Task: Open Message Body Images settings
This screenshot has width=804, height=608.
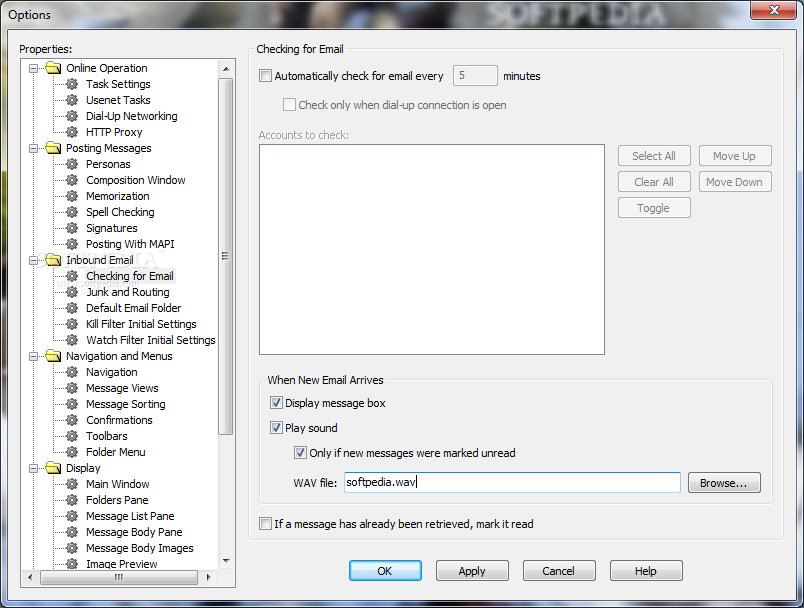Action: pos(139,548)
